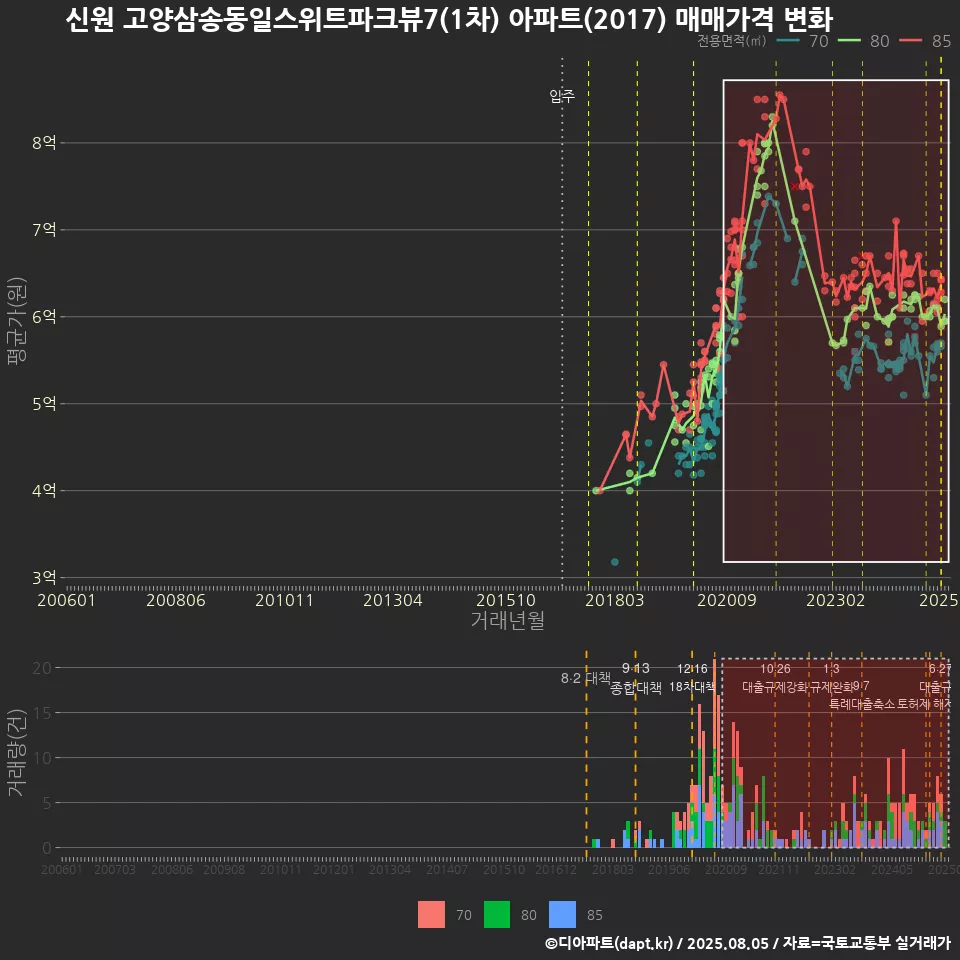Click the 201407 label on the volume chart axis
This screenshot has height=960, width=960.
(446, 869)
